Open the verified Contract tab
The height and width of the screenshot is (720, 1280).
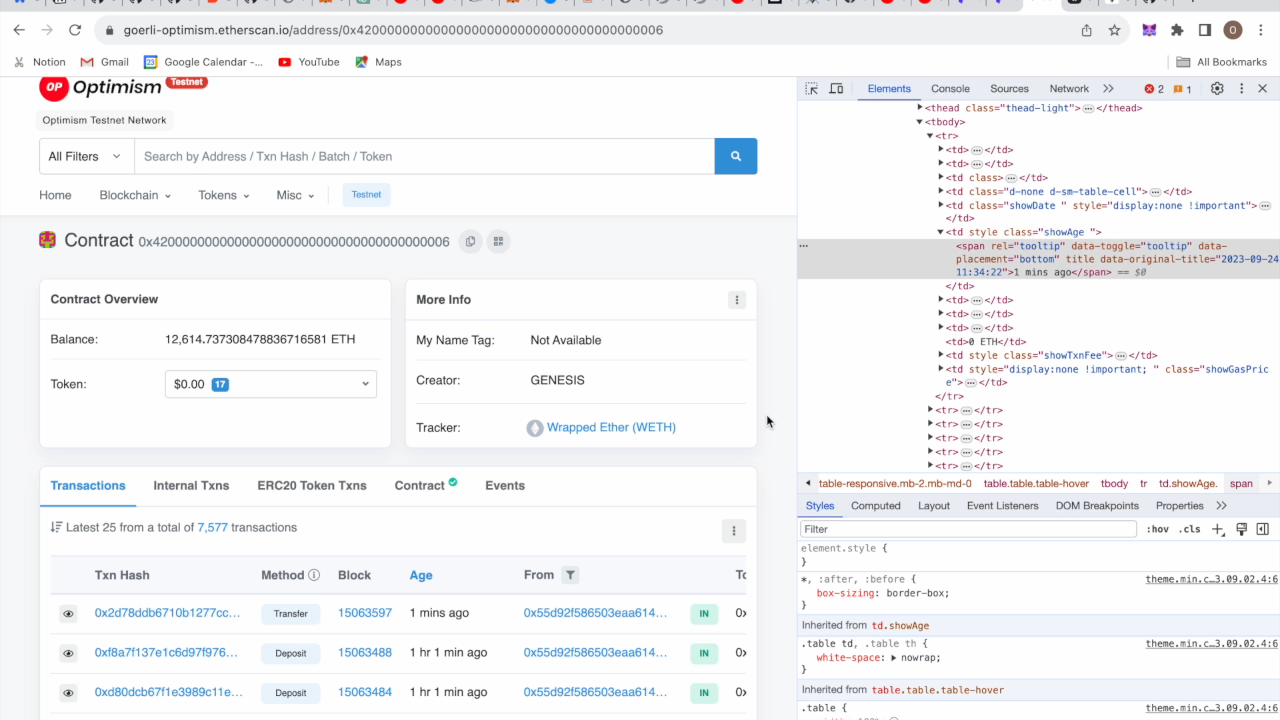[425, 485]
